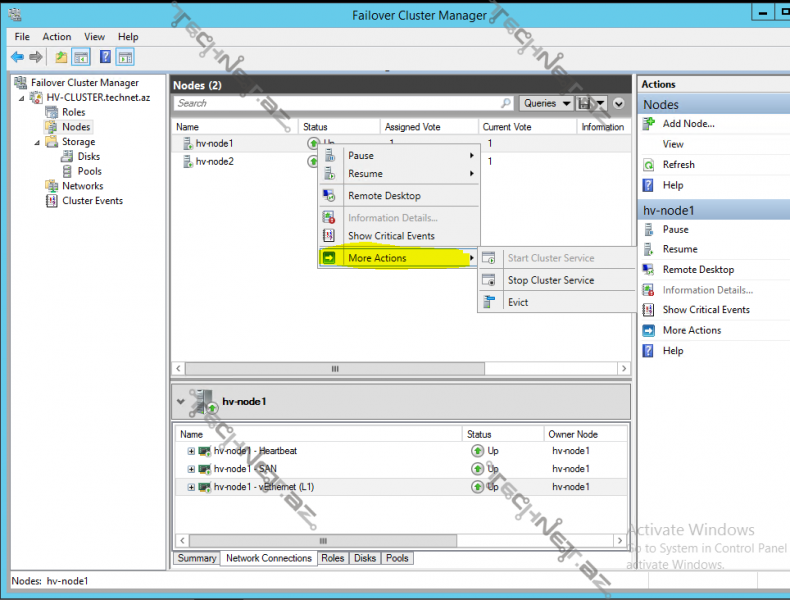The width and height of the screenshot is (790, 600).
Task: Click the Back arrow toolbar icon
Action: point(17,57)
